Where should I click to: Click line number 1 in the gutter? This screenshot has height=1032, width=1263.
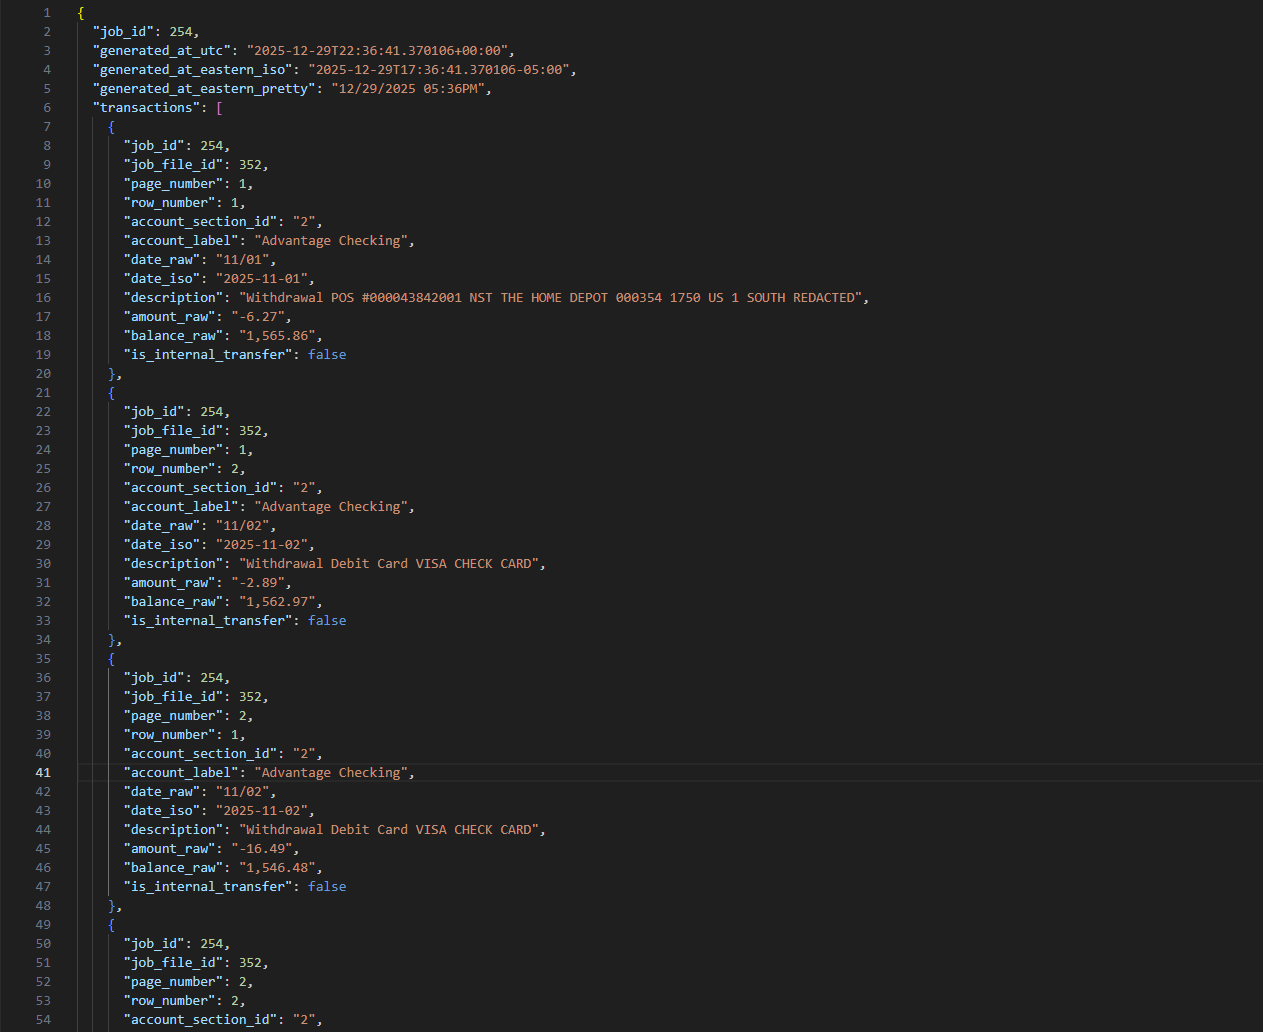click(46, 12)
